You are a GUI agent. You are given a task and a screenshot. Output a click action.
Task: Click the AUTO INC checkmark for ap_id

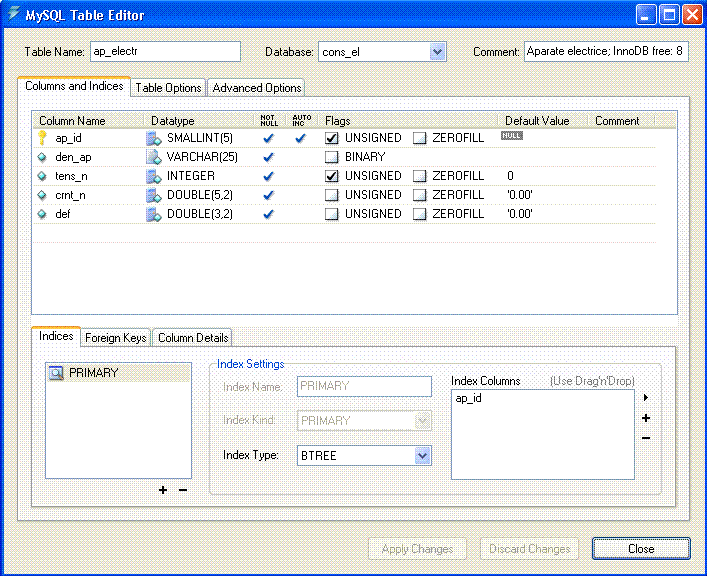[299, 138]
